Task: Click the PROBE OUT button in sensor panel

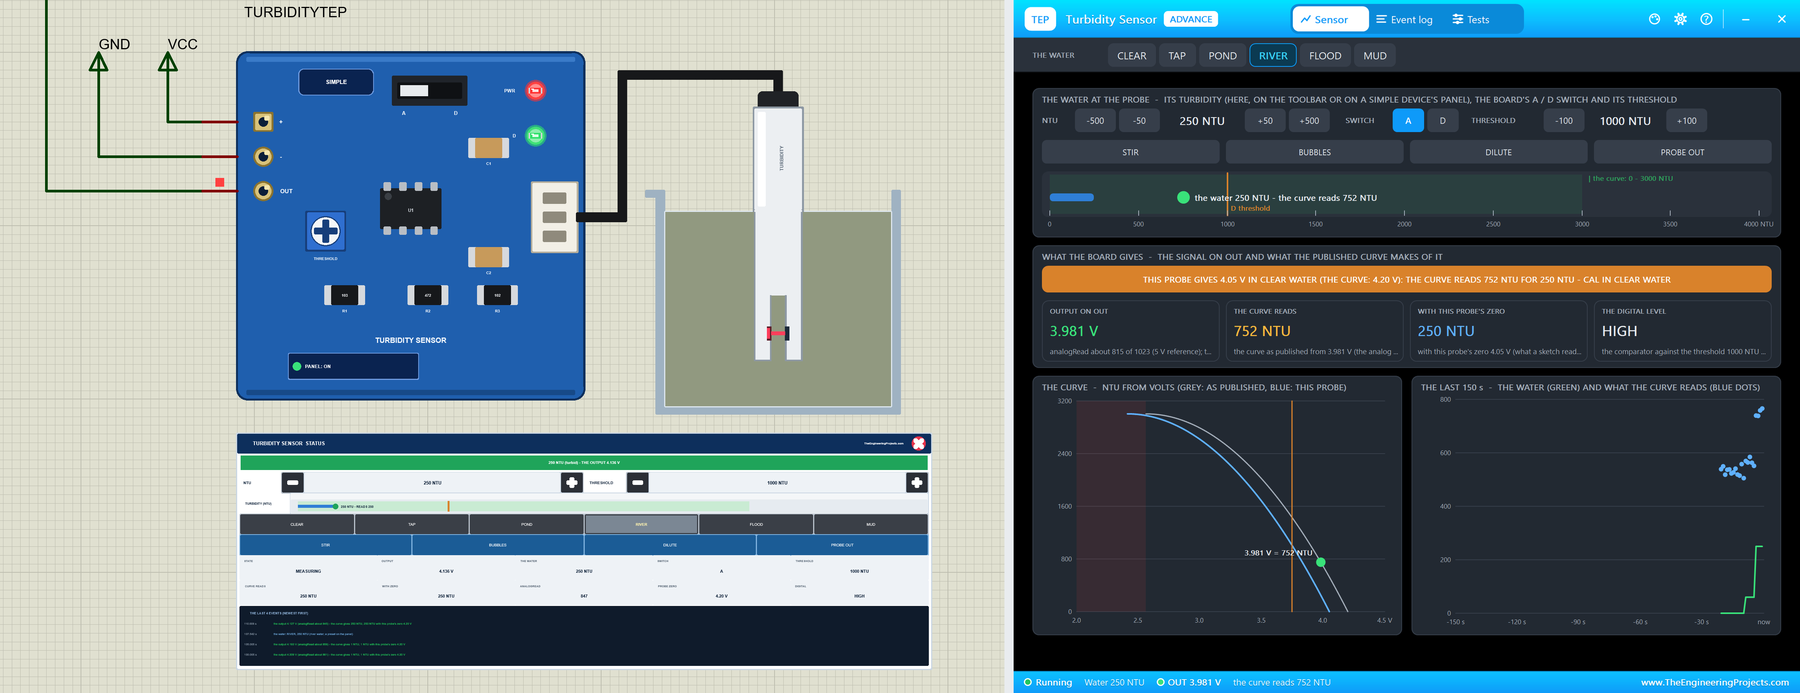Action: coord(1682,152)
